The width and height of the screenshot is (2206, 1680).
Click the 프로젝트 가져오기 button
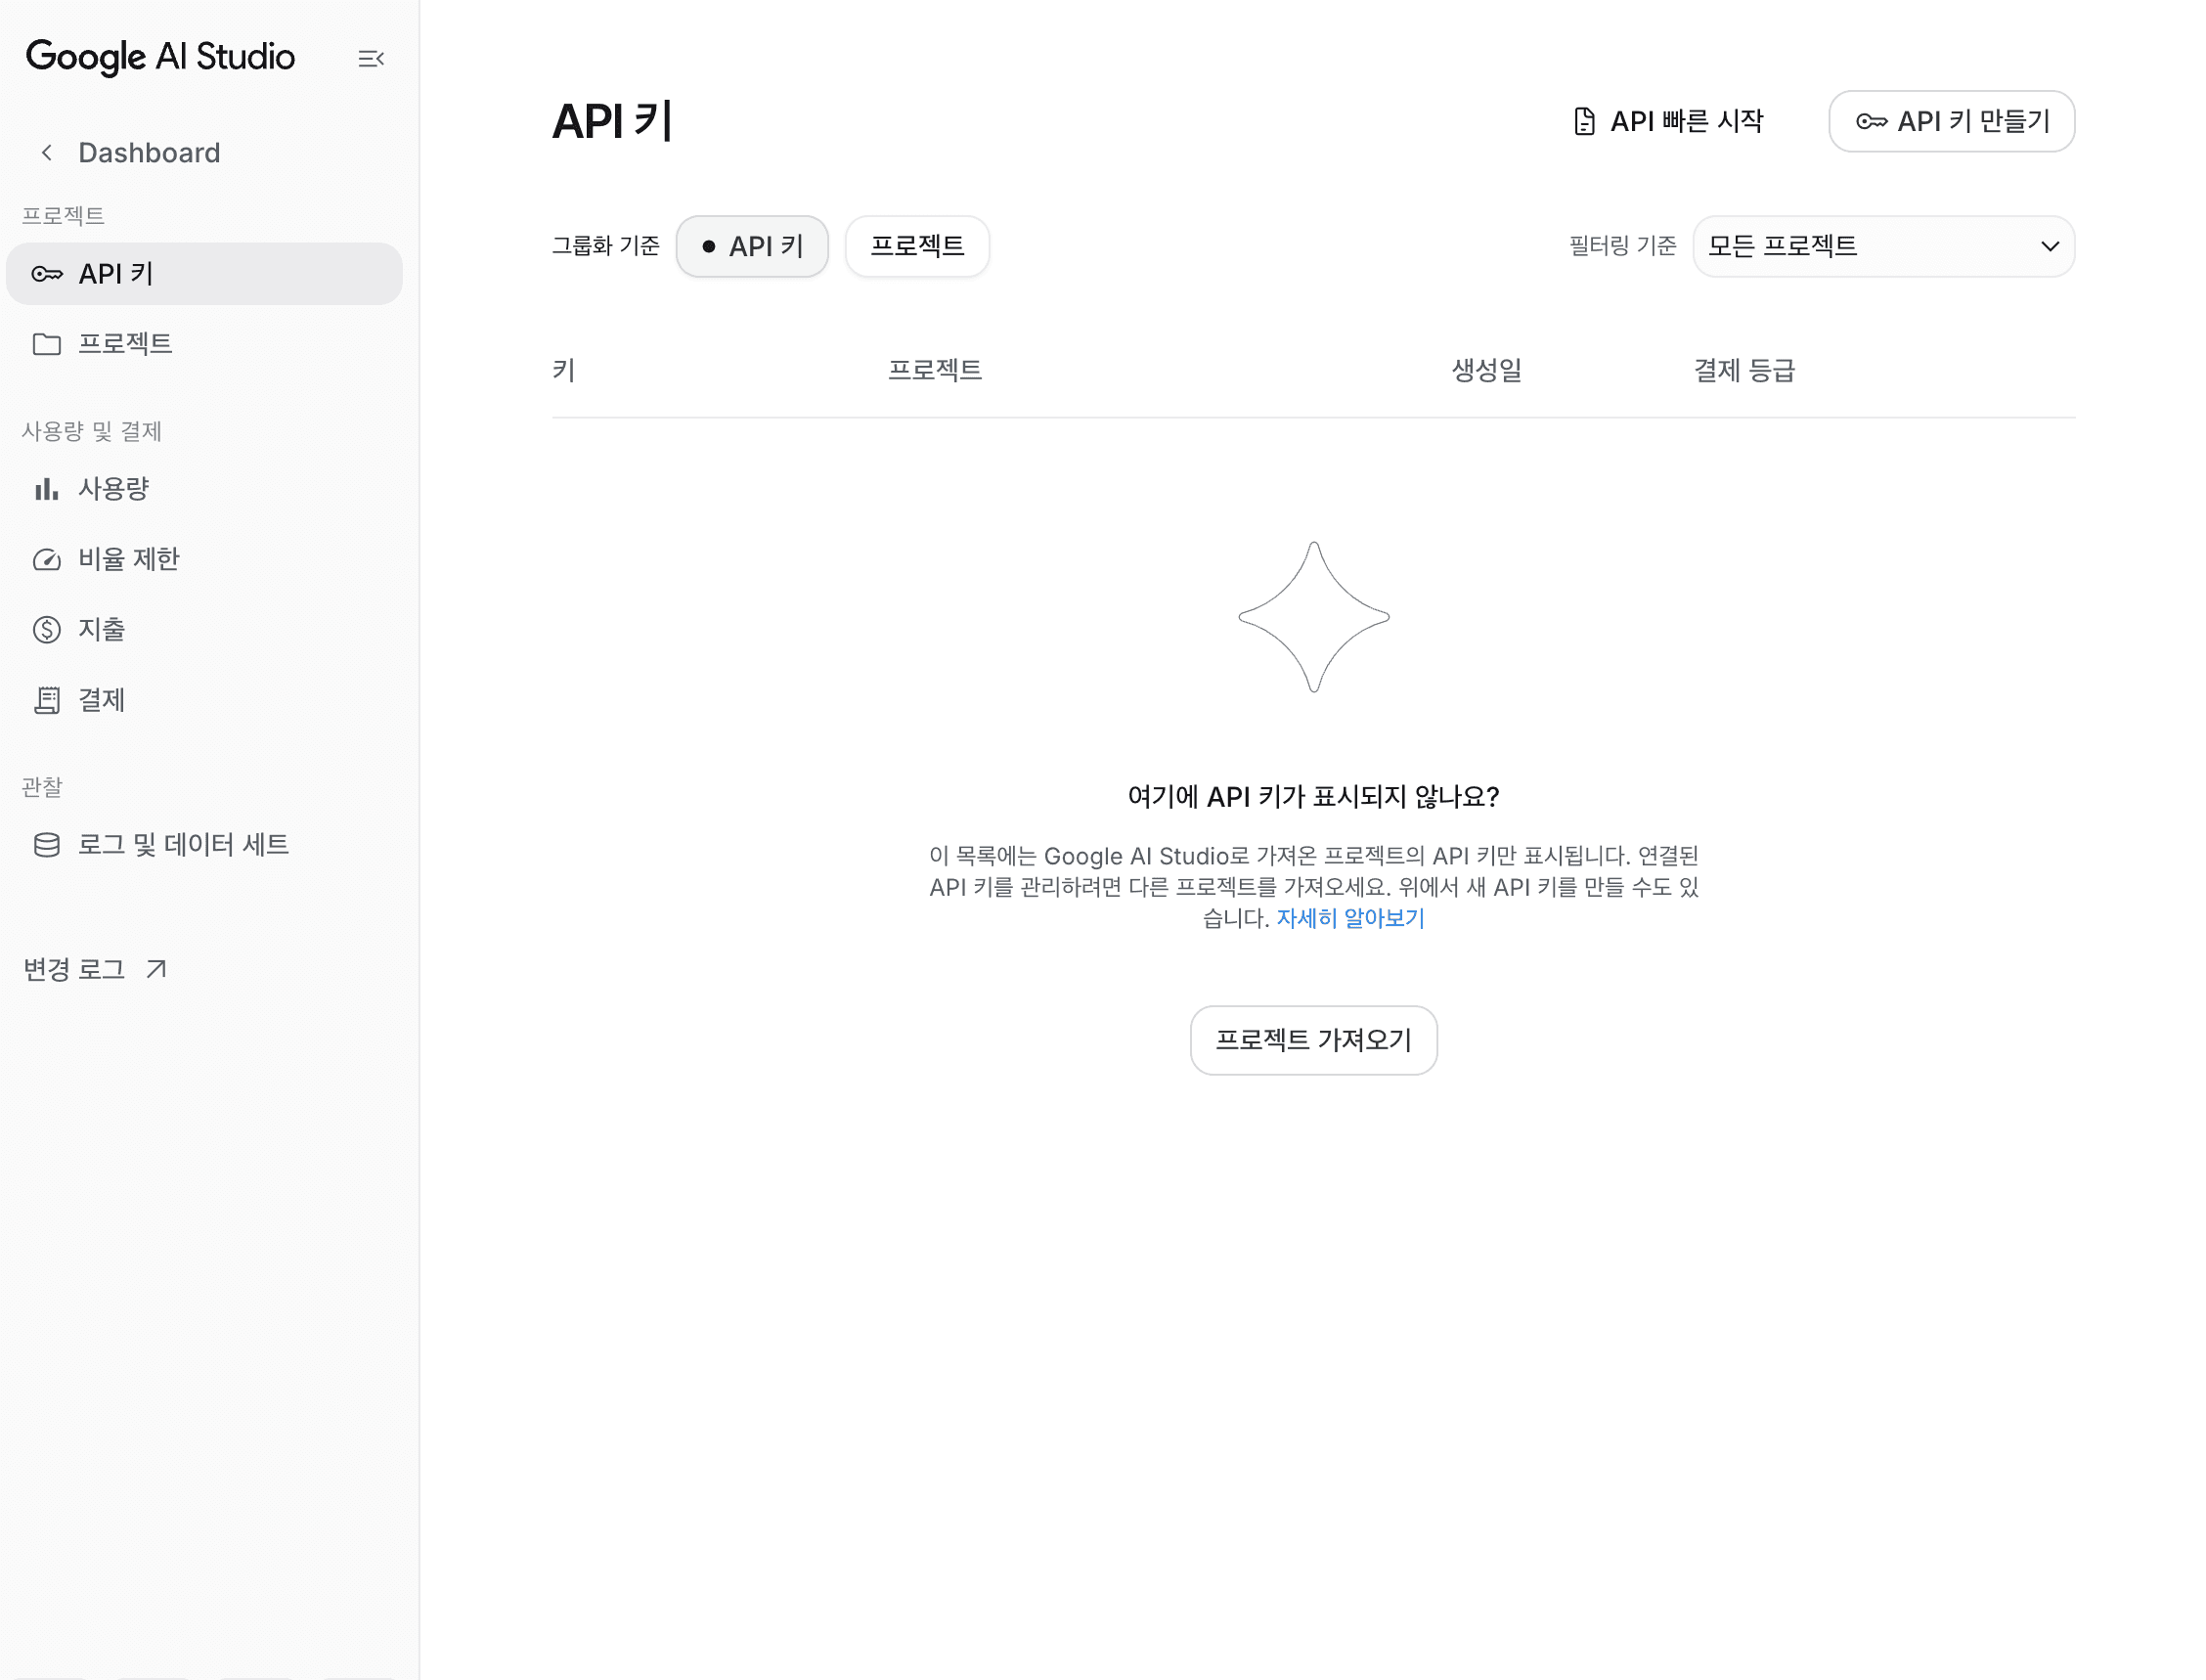1313,1040
